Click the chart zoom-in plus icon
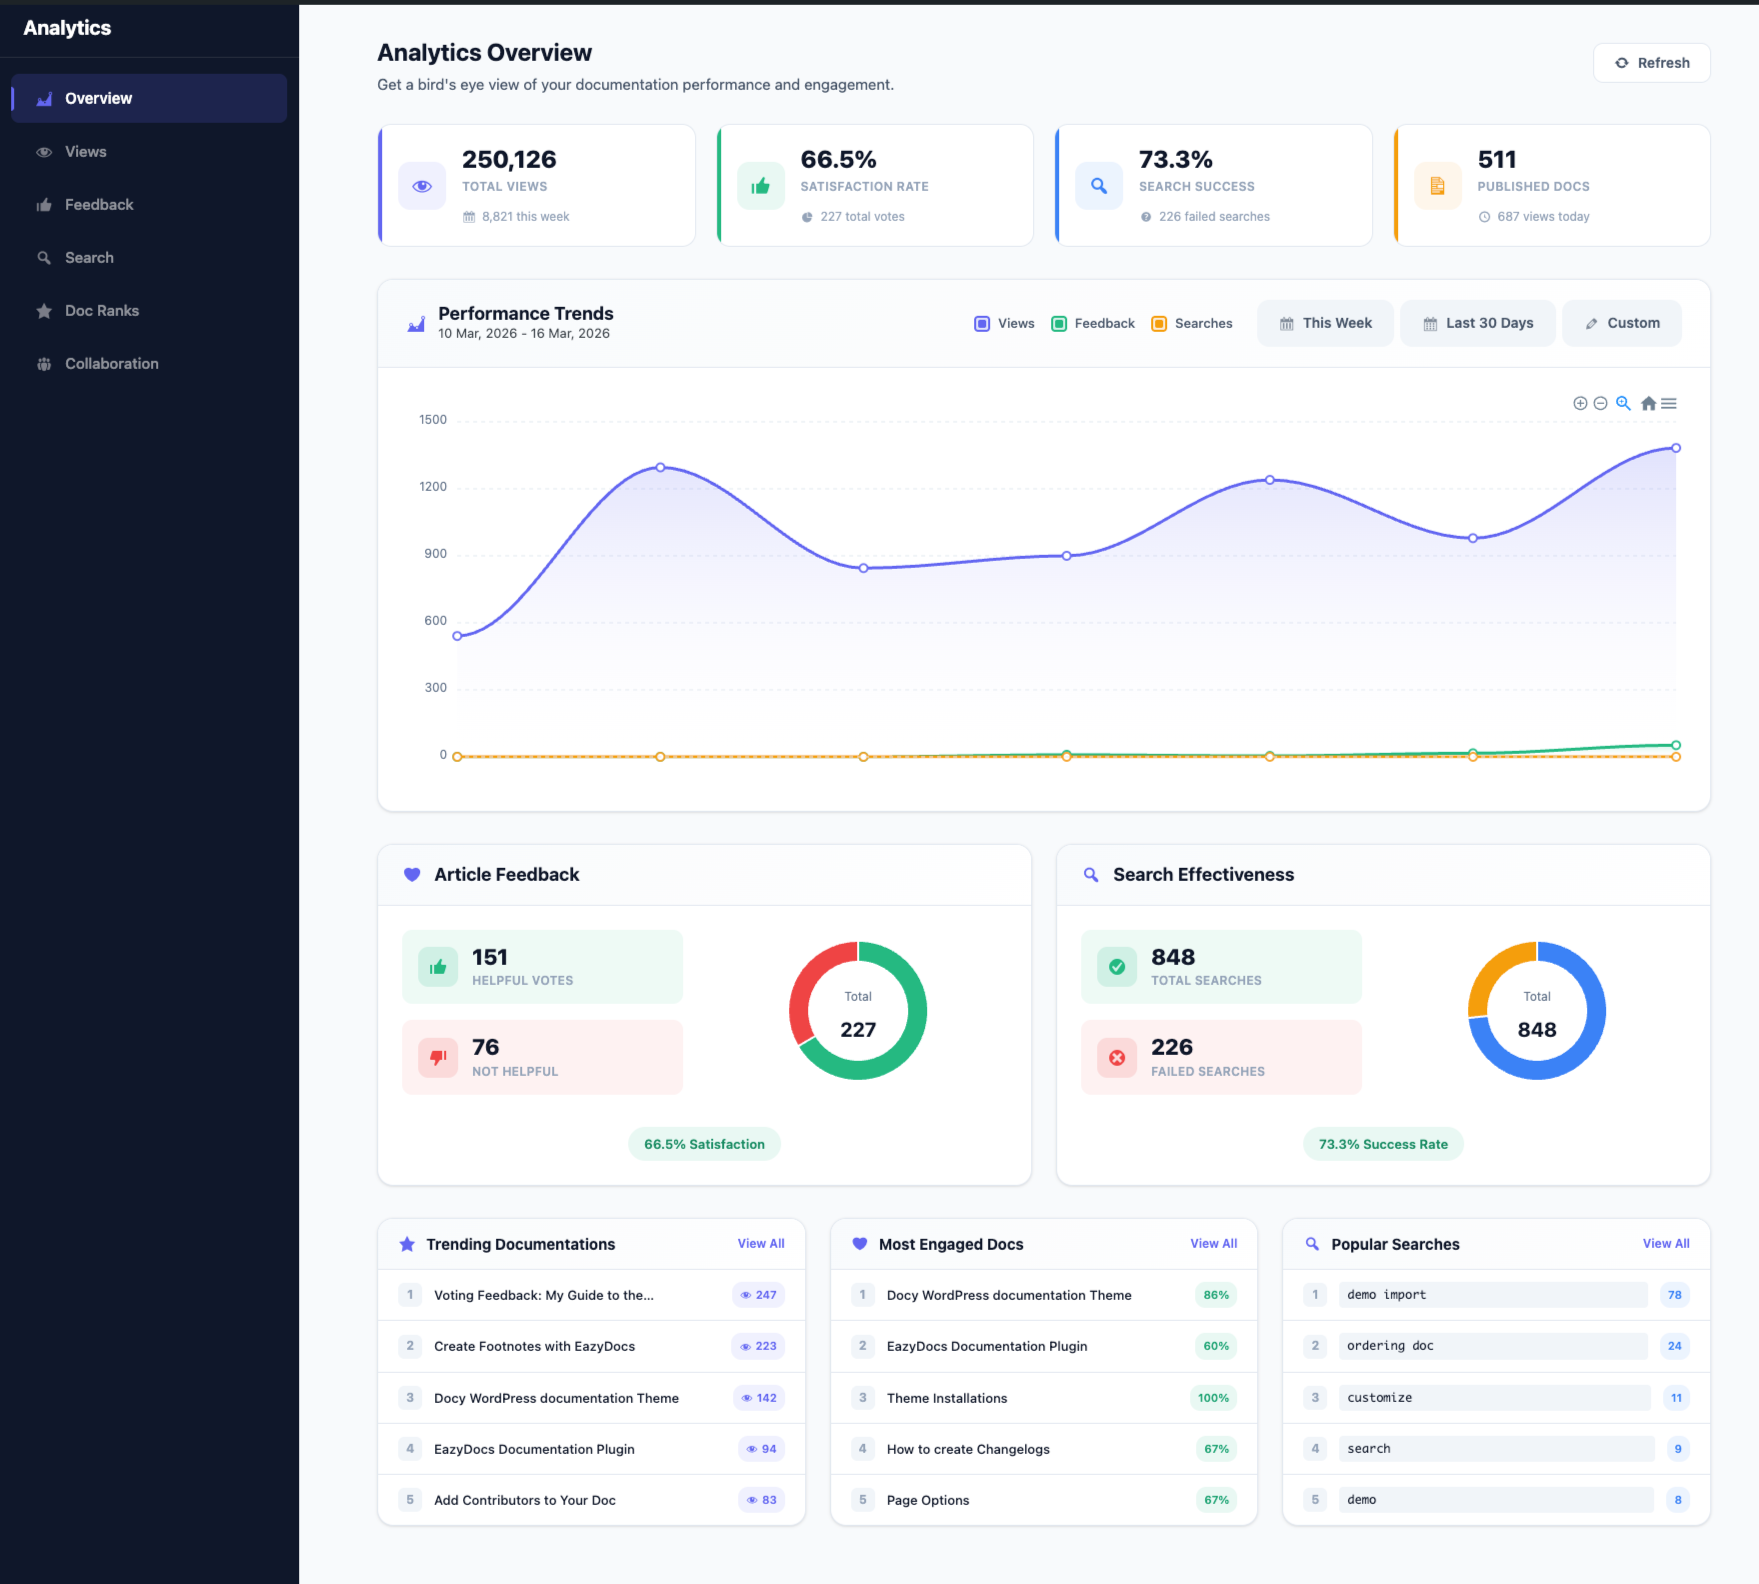The image size is (1759, 1584). 1580,403
